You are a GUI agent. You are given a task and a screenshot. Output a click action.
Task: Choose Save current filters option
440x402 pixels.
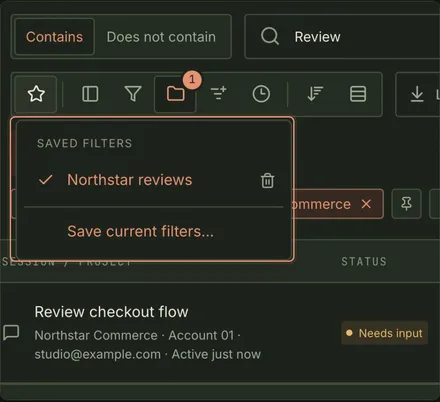click(x=140, y=231)
